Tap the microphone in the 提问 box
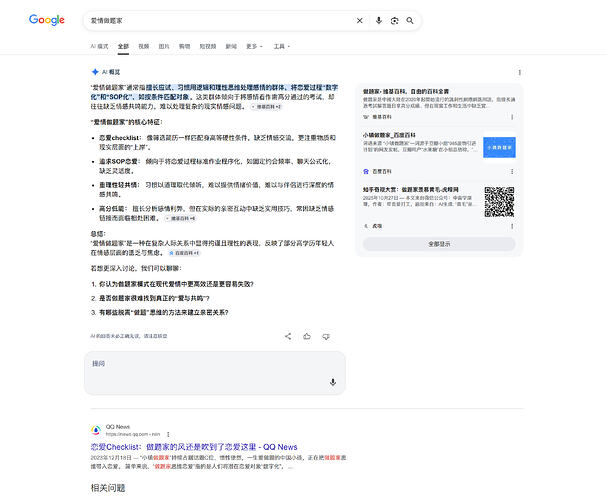 pos(333,382)
